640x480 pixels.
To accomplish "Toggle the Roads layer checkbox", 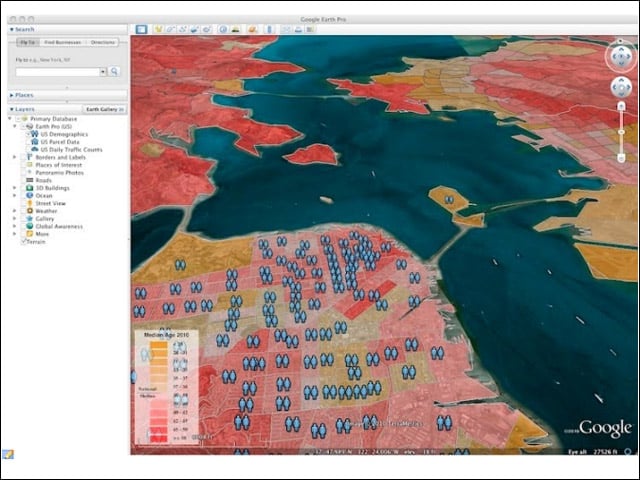I will pos(23,180).
